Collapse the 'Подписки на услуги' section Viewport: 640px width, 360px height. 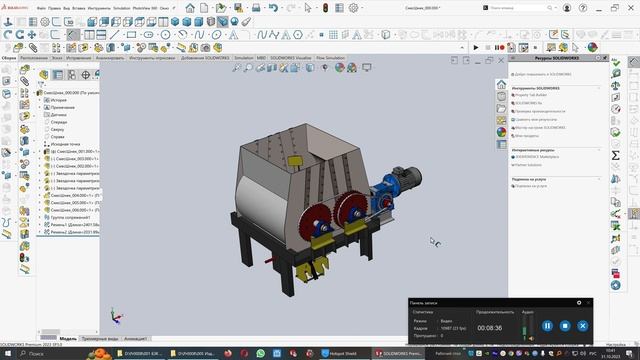[x=599, y=179]
